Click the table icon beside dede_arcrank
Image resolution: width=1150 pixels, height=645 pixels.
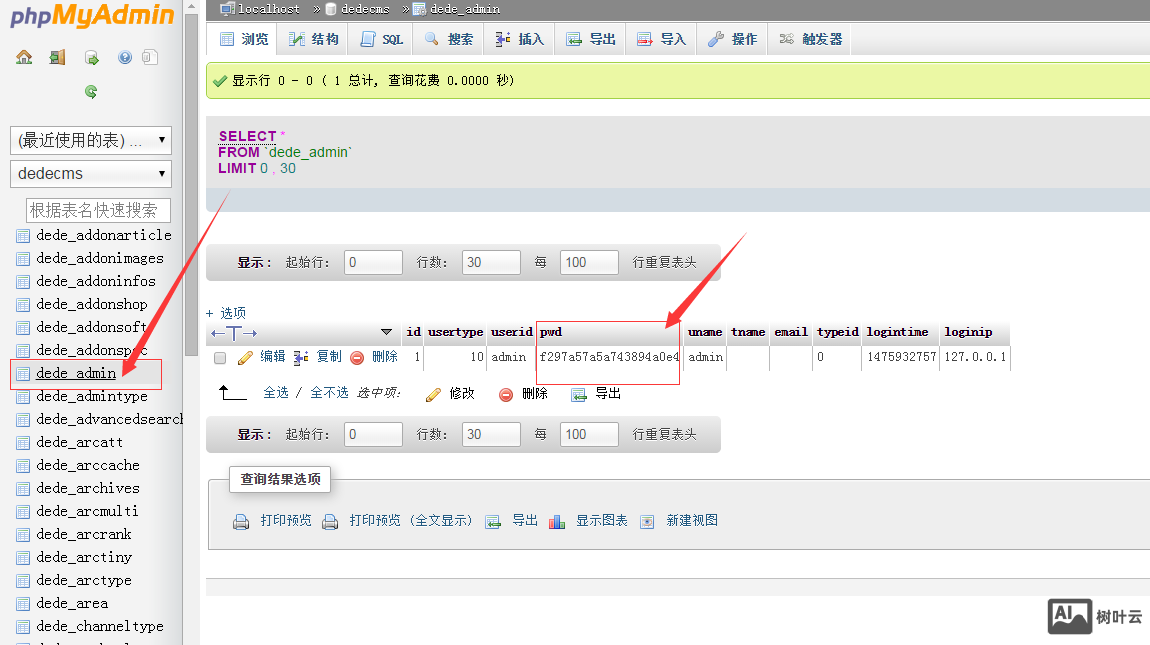pyautogui.click(x=23, y=535)
